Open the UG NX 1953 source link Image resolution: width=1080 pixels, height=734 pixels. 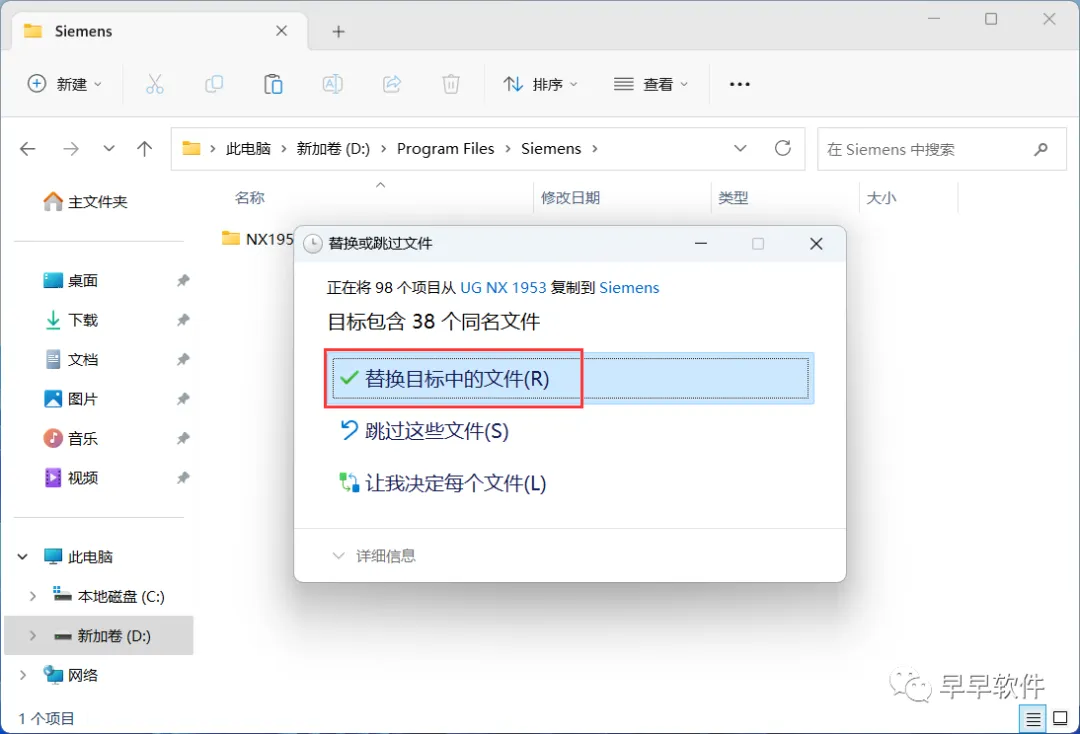tap(503, 287)
